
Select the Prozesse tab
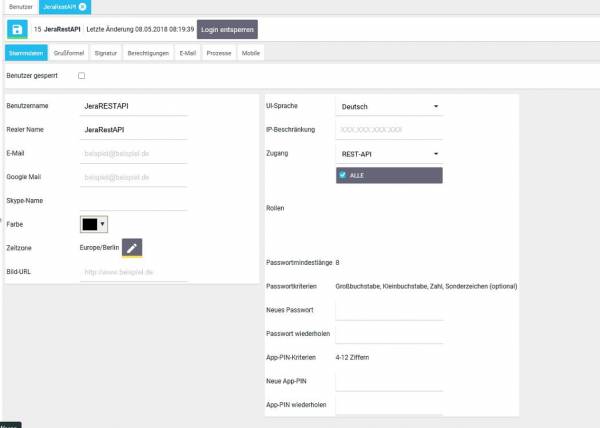coord(219,53)
